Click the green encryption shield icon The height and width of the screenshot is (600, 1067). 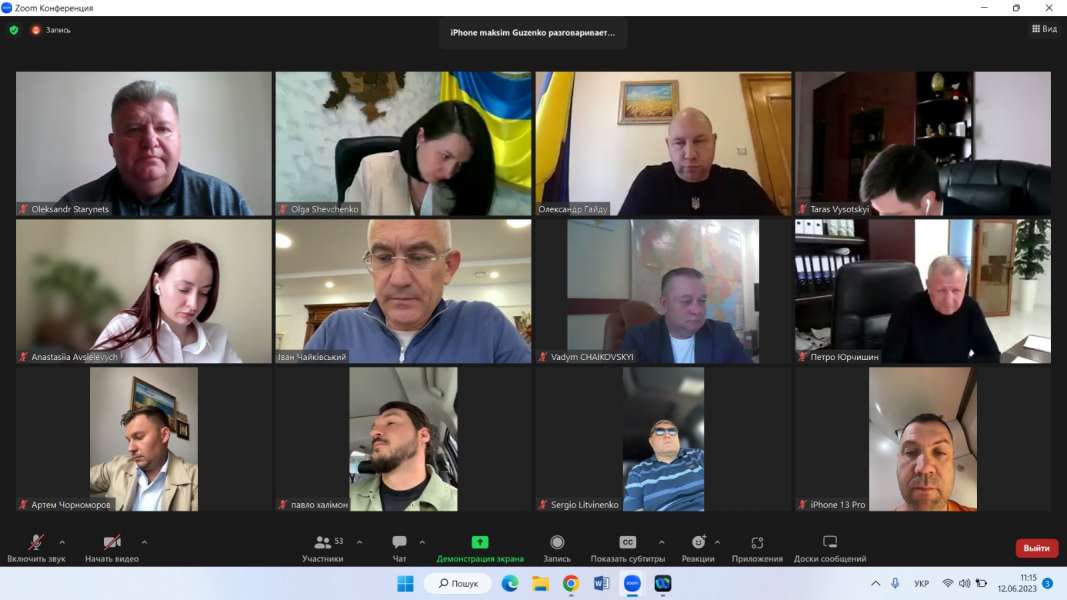(14, 30)
